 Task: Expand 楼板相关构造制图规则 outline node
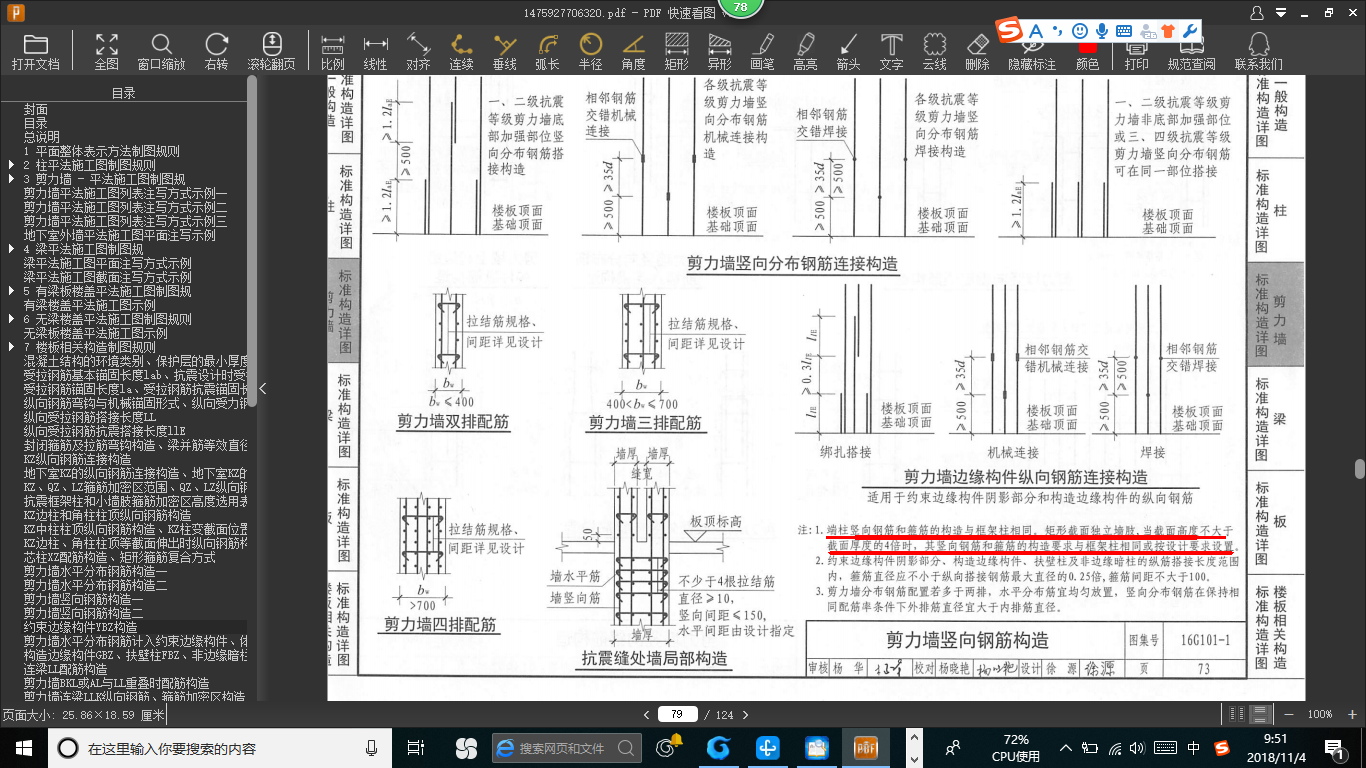pos(11,347)
